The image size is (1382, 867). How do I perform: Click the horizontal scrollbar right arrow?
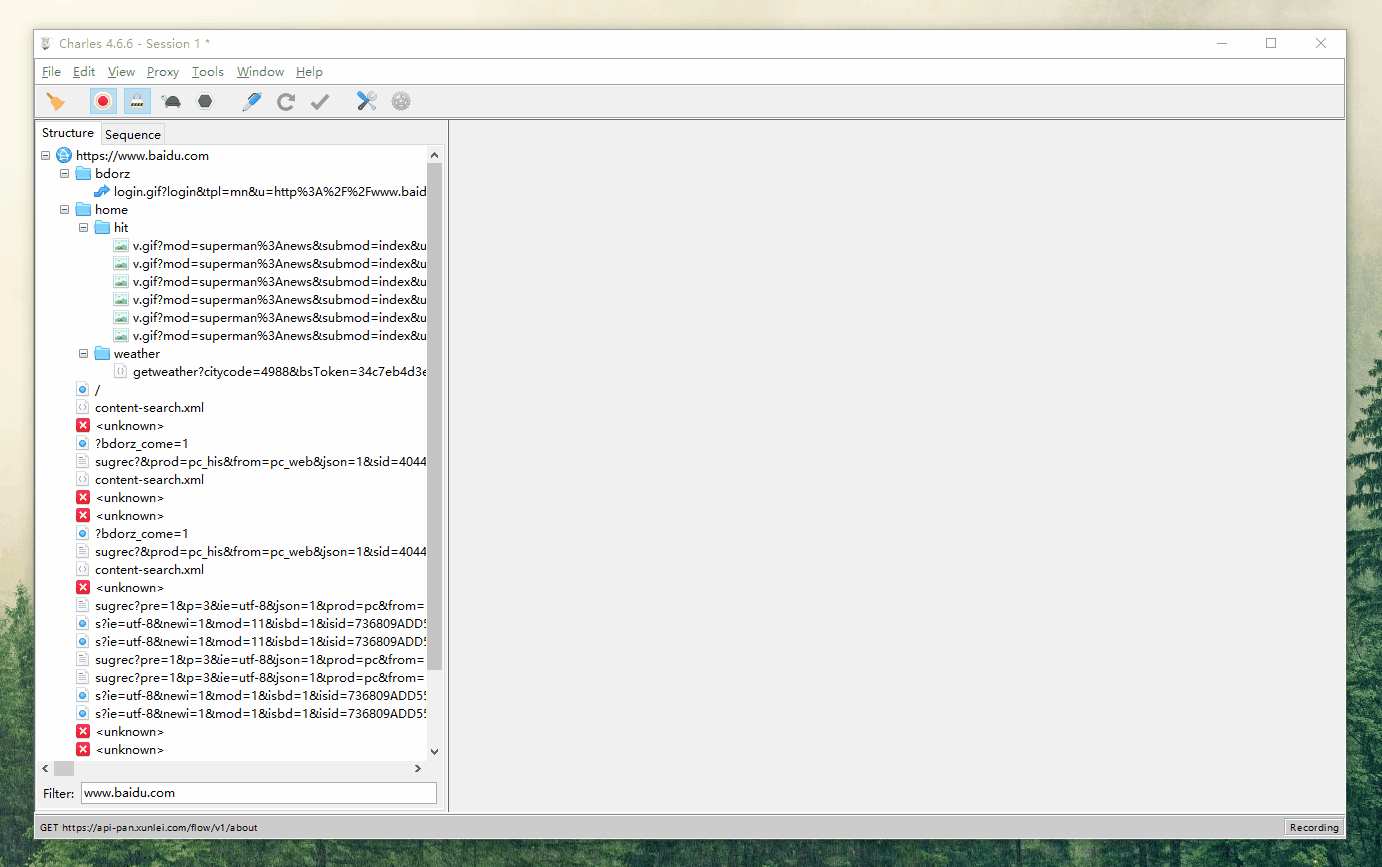[418, 768]
